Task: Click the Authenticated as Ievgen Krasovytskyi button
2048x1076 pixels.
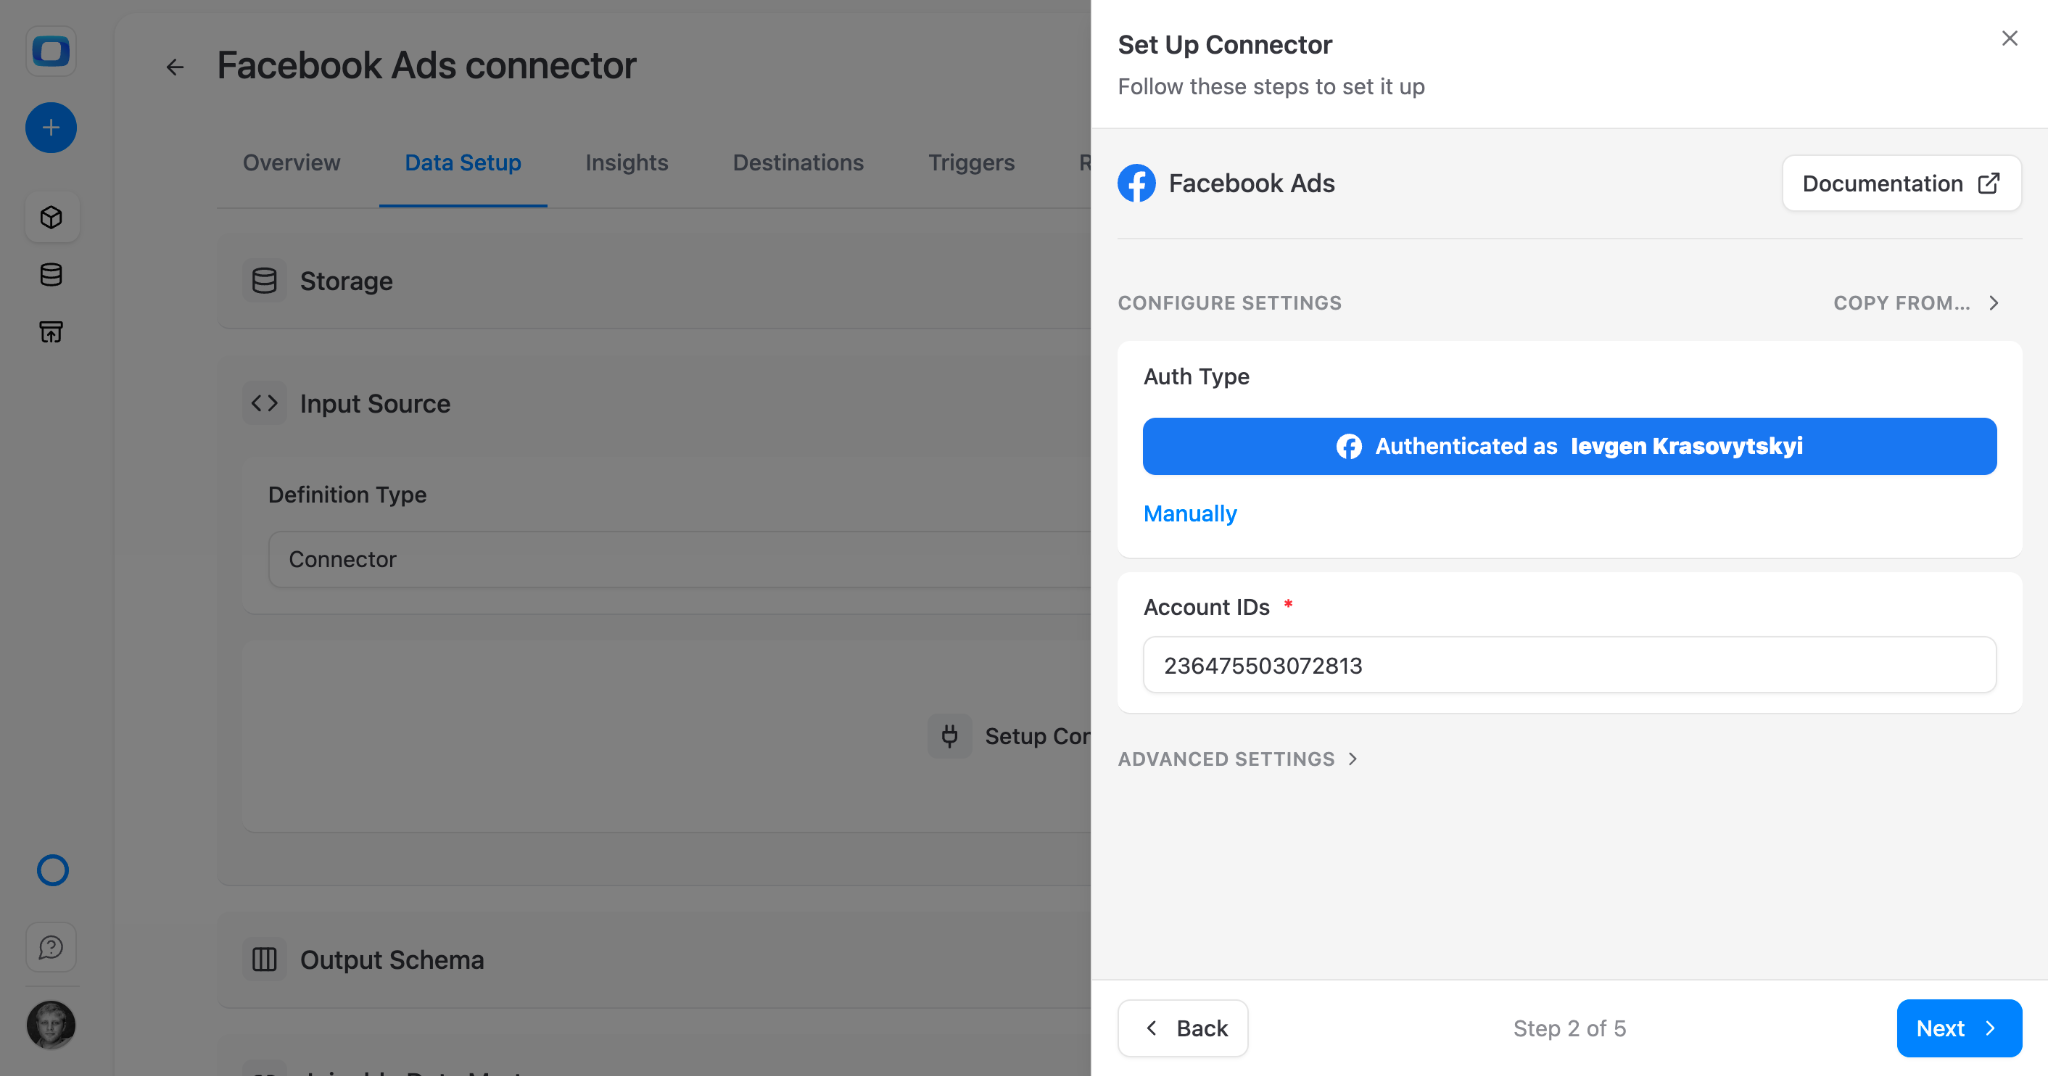Action: (1570, 446)
